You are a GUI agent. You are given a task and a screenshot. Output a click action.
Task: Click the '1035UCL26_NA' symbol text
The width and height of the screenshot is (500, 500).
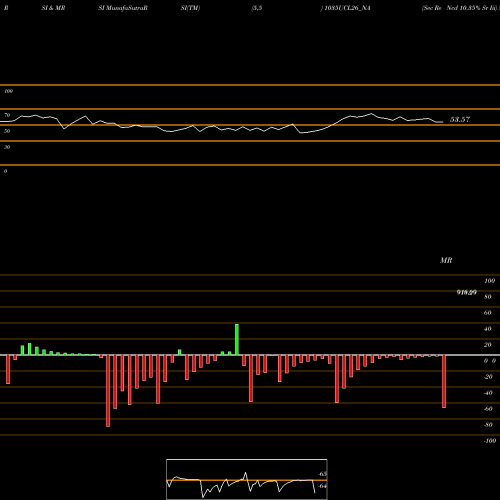pyautogui.click(x=347, y=8)
